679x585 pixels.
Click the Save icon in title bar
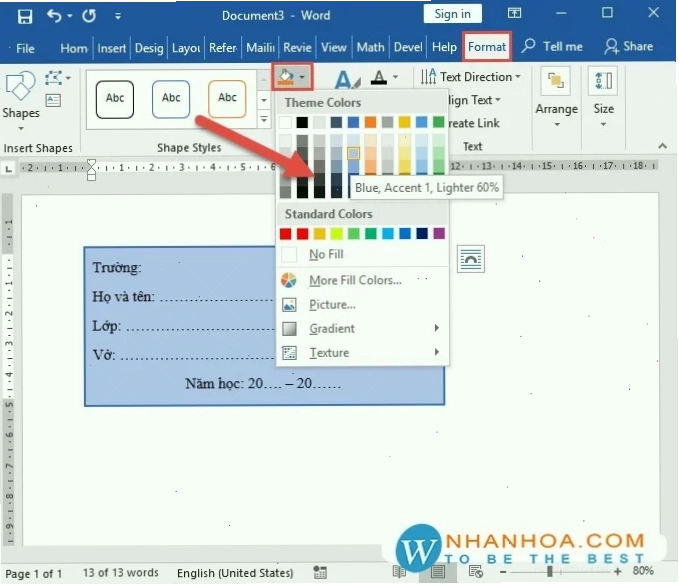[x=25, y=16]
